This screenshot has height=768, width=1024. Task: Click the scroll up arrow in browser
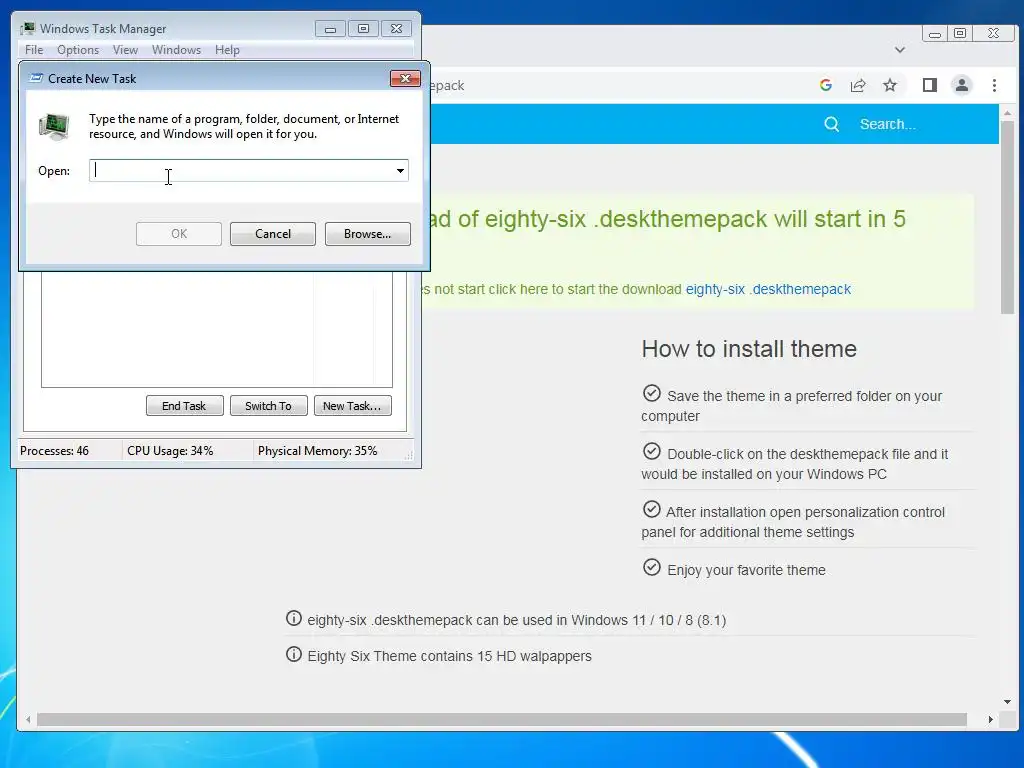click(x=1007, y=114)
